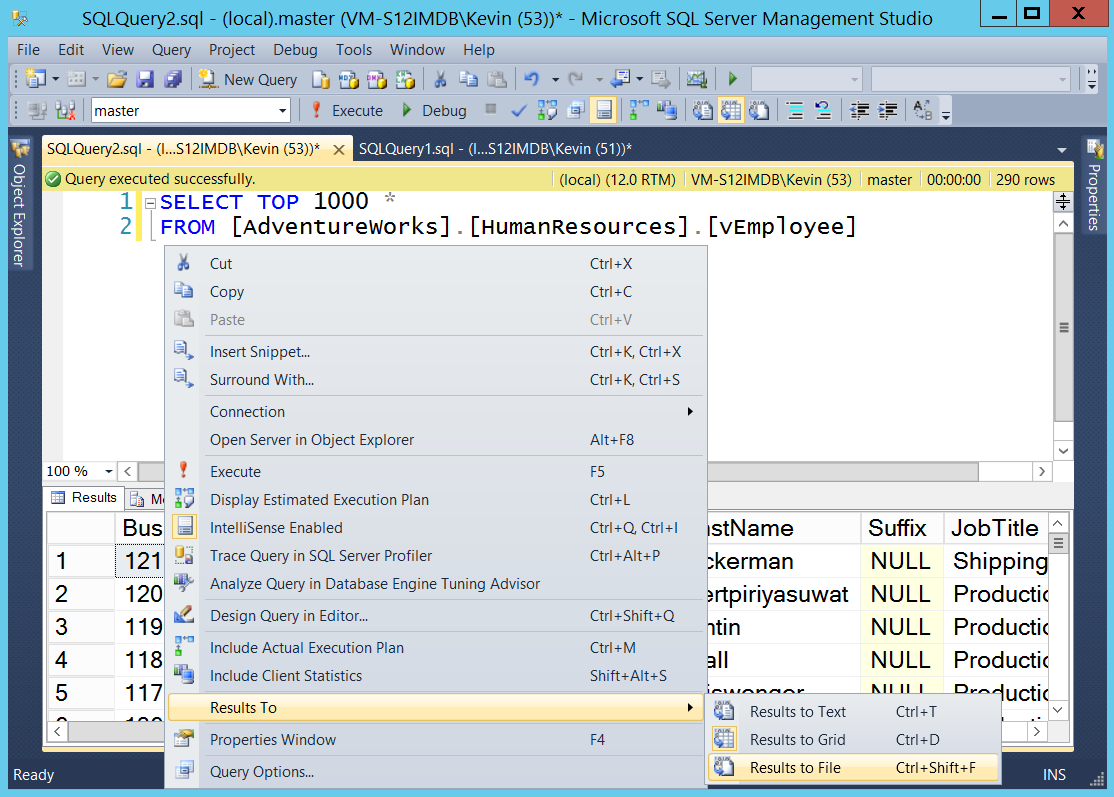Screen dimensions: 1114x797
Task: Choose Copy from the context menu
Action: [x=436, y=292]
